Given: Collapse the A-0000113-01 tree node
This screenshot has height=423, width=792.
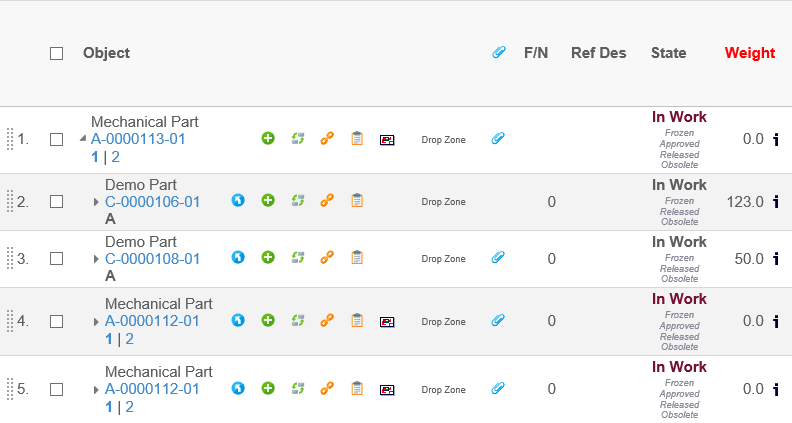Looking at the screenshot, I should (83, 139).
